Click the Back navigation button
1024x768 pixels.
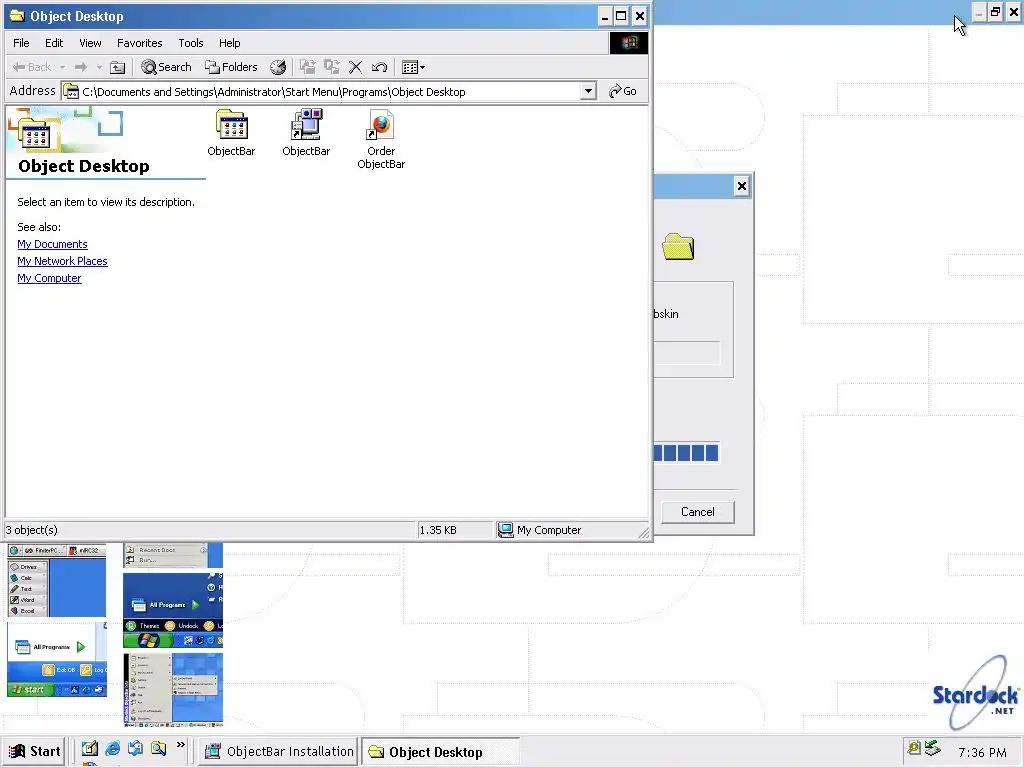click(x=32, y=67)
